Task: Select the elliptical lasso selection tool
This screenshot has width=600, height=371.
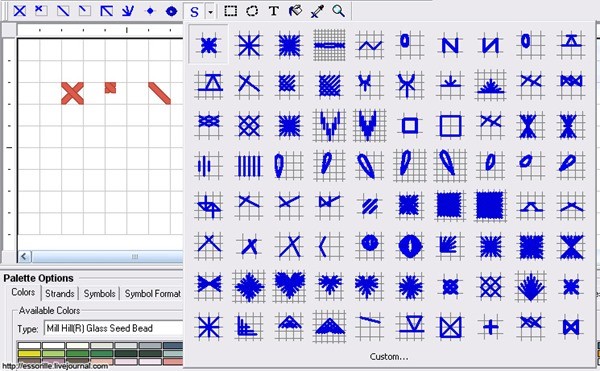Action: (252, 11)
